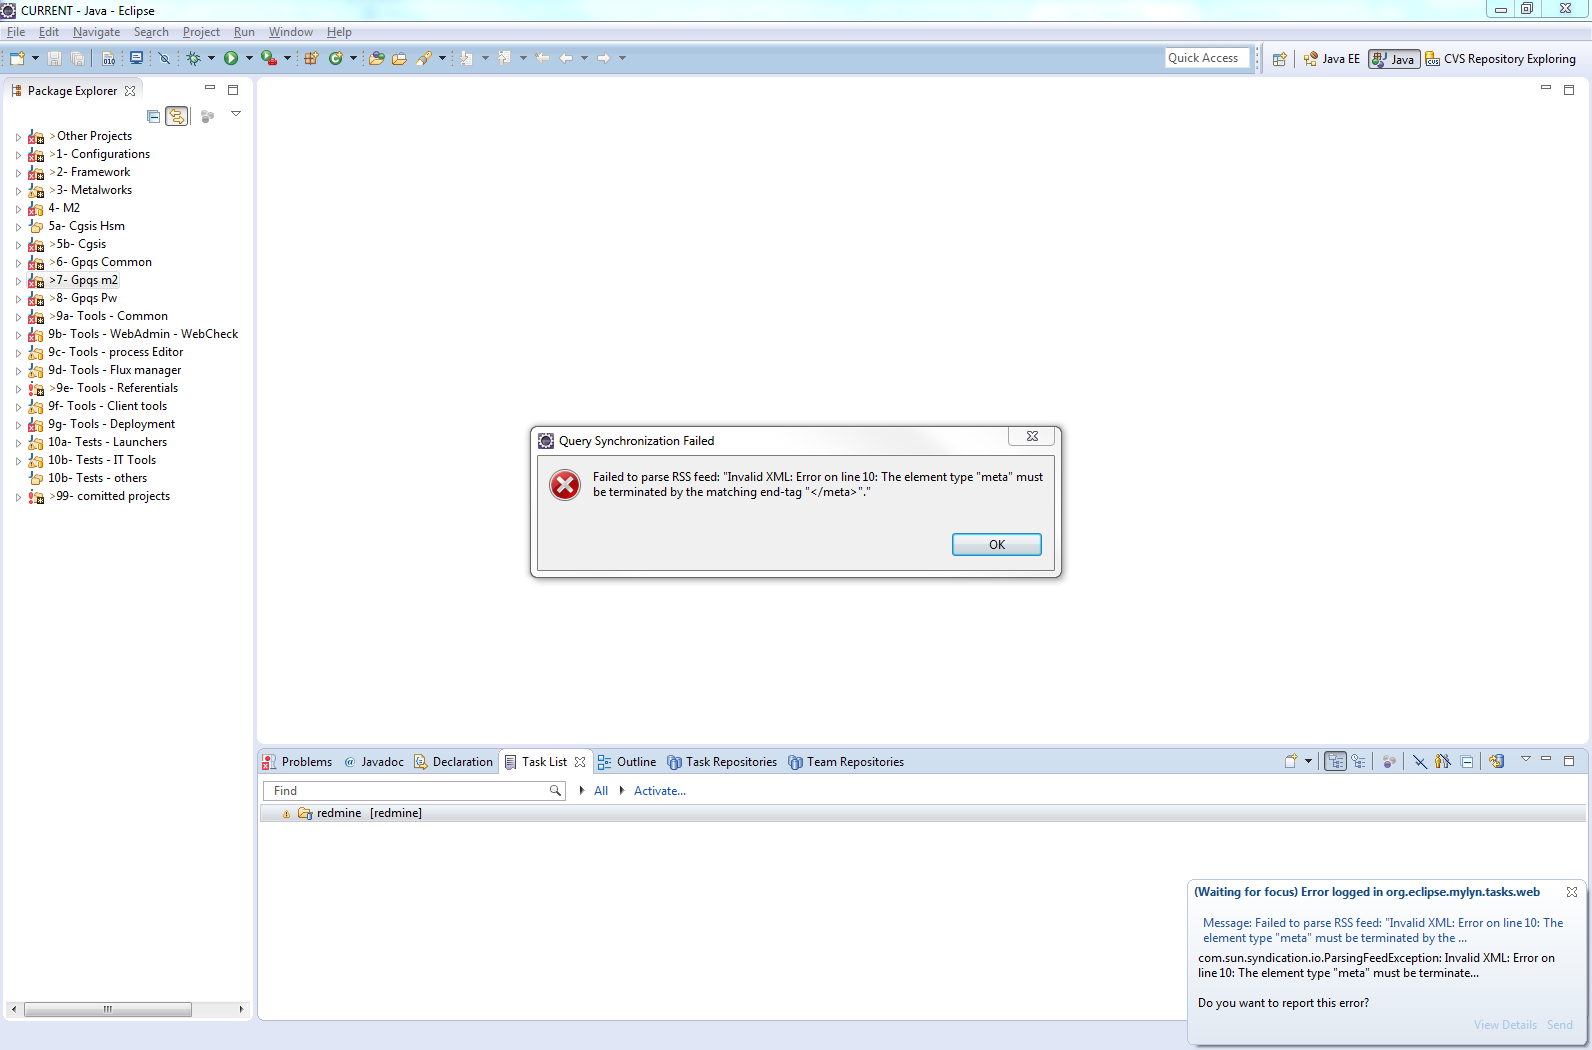Viewport: 1592px width, 1050px height.
Task: Toggle Focus on Workweek in Task List
Action: tap(1389, 761)
